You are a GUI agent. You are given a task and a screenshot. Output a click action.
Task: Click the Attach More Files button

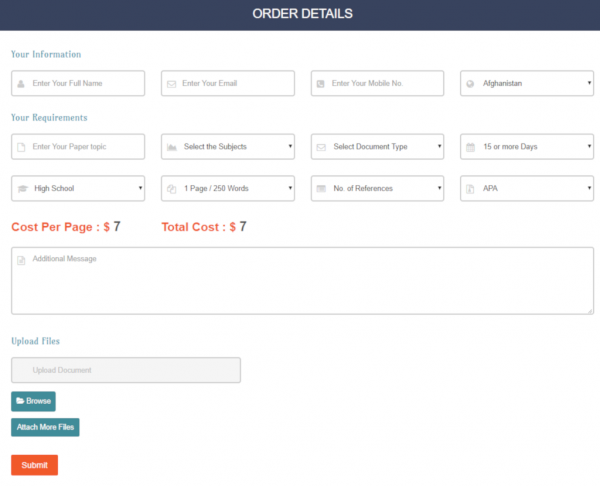pyautogui.click(x=45, y=427)
